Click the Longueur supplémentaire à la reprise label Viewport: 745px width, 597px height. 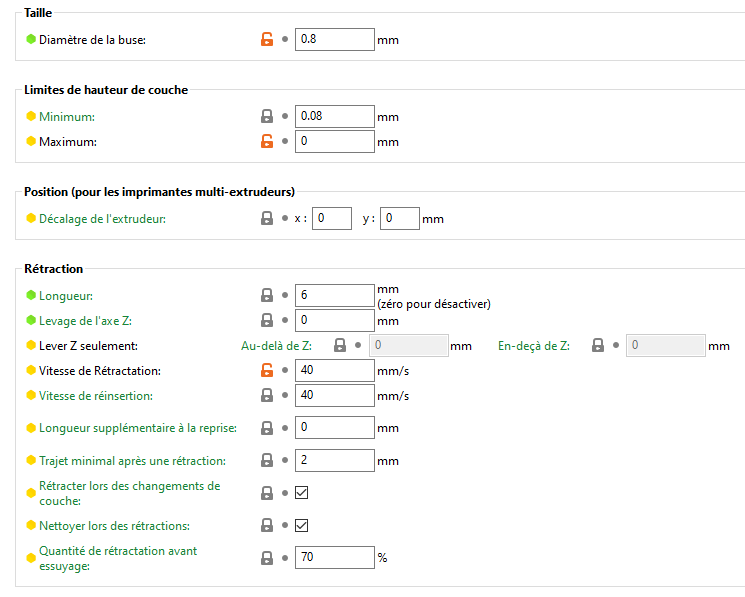137,428
